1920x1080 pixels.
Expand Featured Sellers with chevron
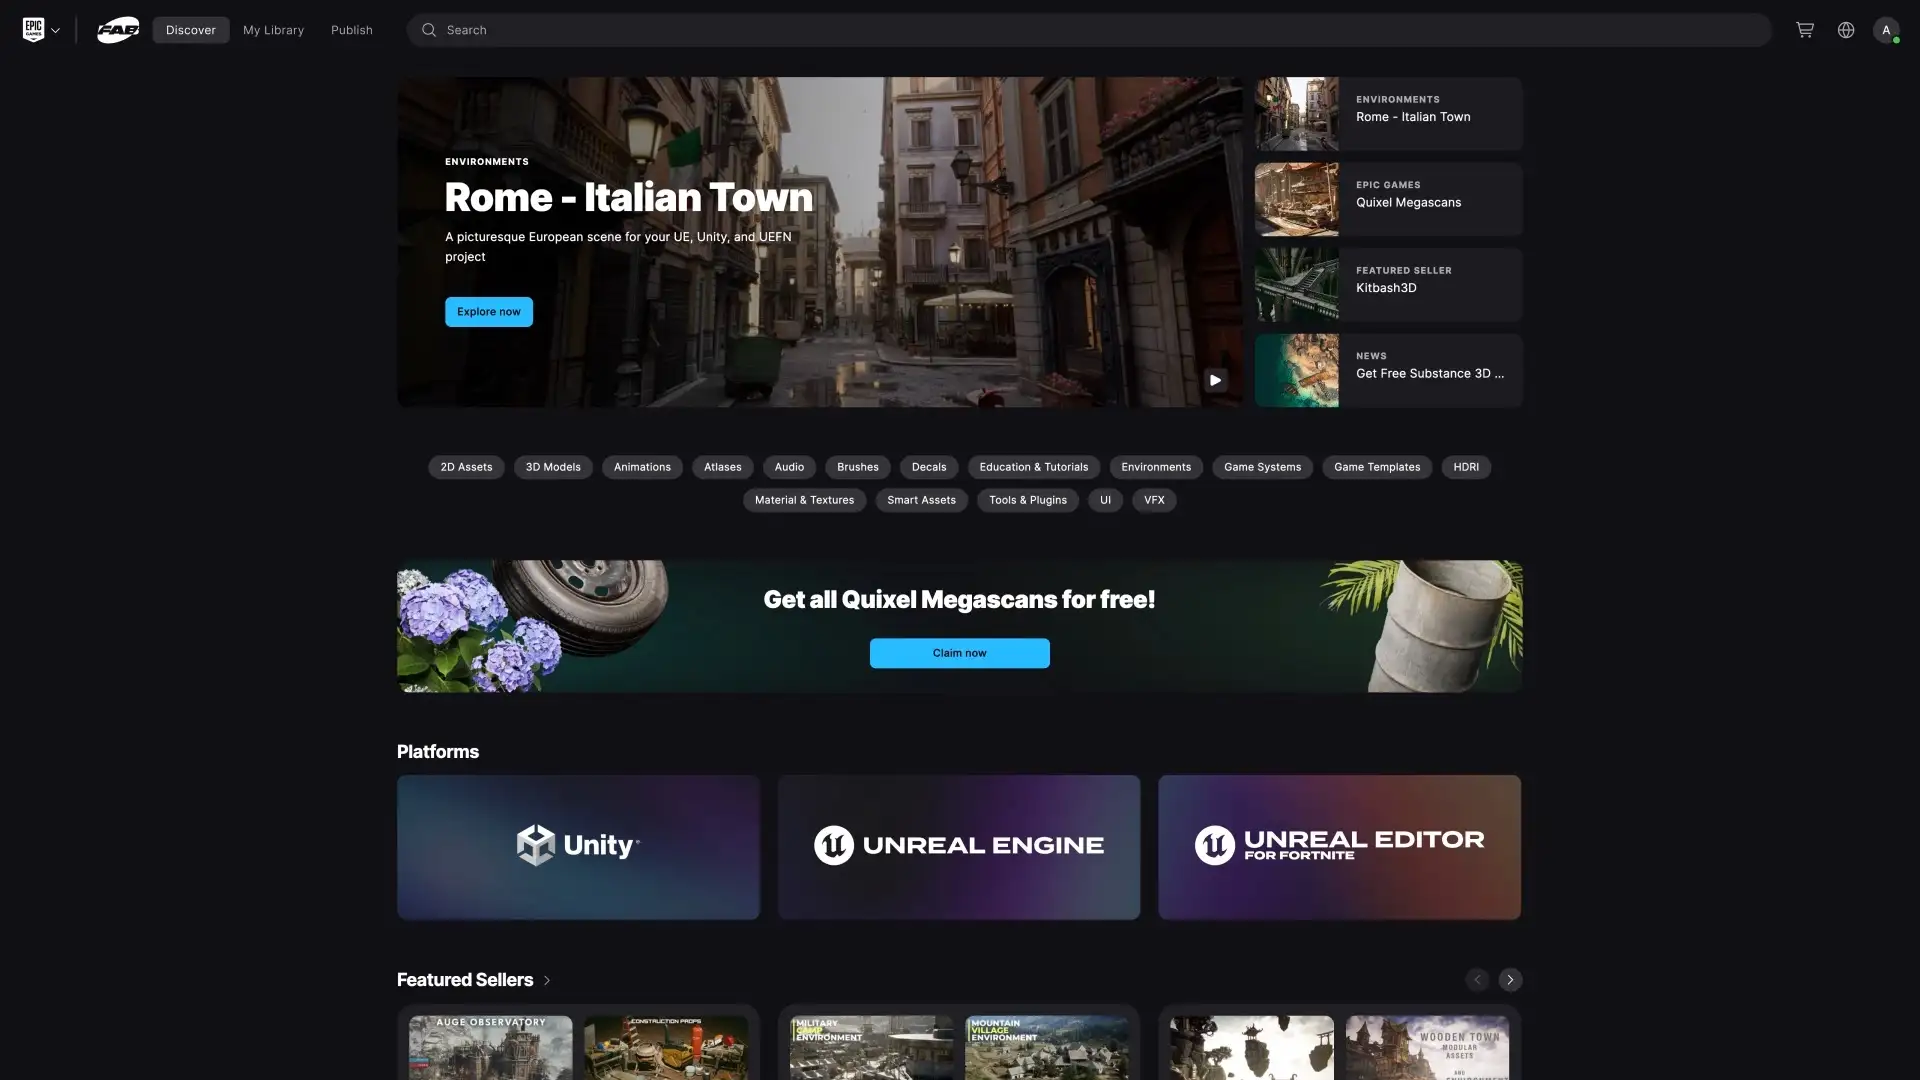(547, 981)
